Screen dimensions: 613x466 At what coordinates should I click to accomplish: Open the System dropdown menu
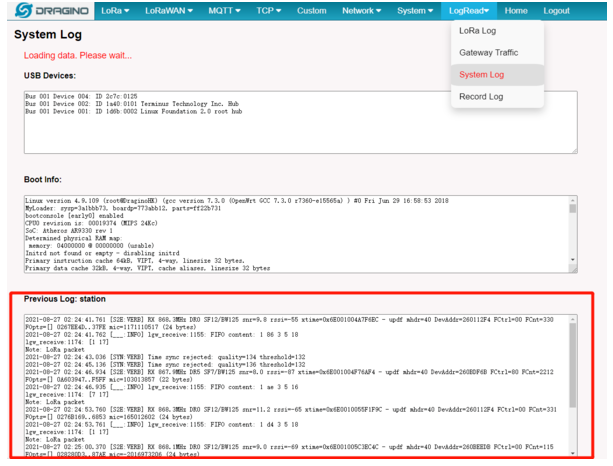pos(415,11)
